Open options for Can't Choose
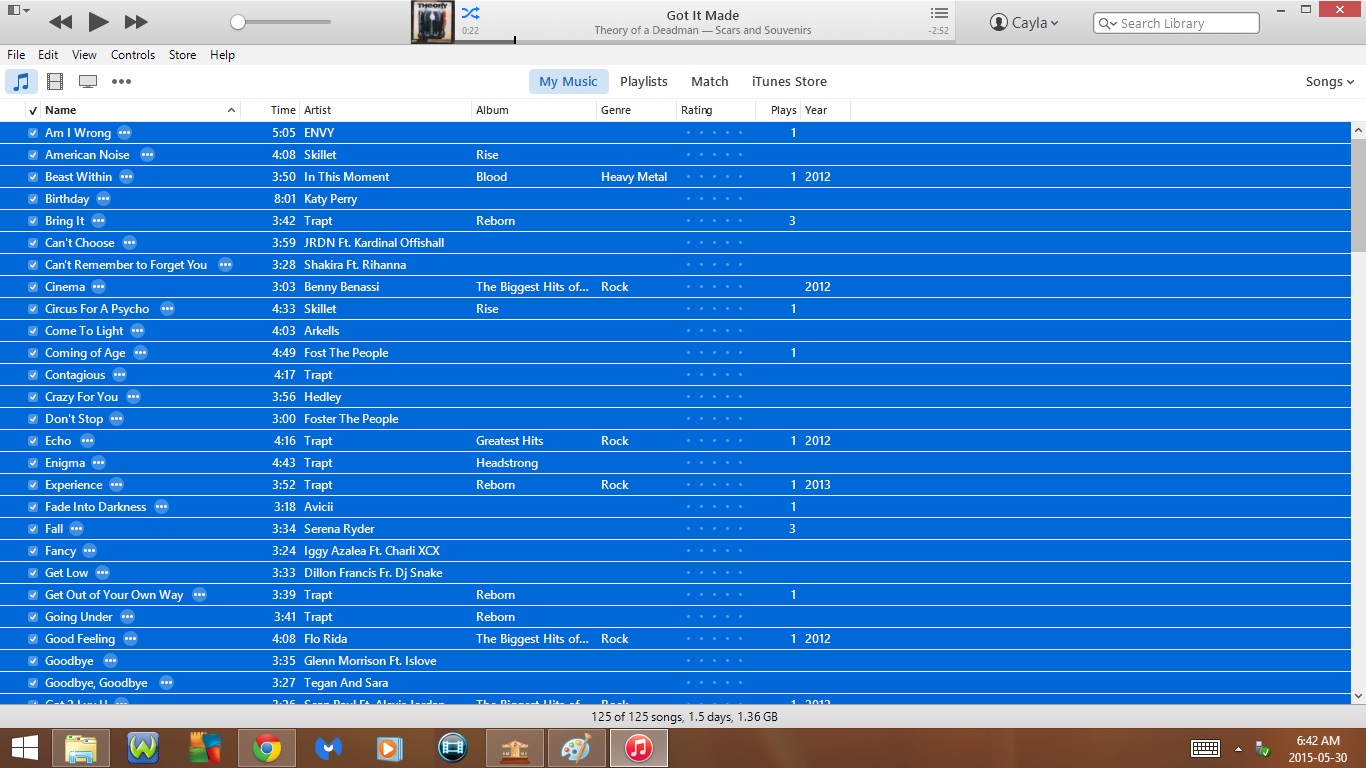The width and height of the screenshot is (1366, 768). [x=129, y=243]
